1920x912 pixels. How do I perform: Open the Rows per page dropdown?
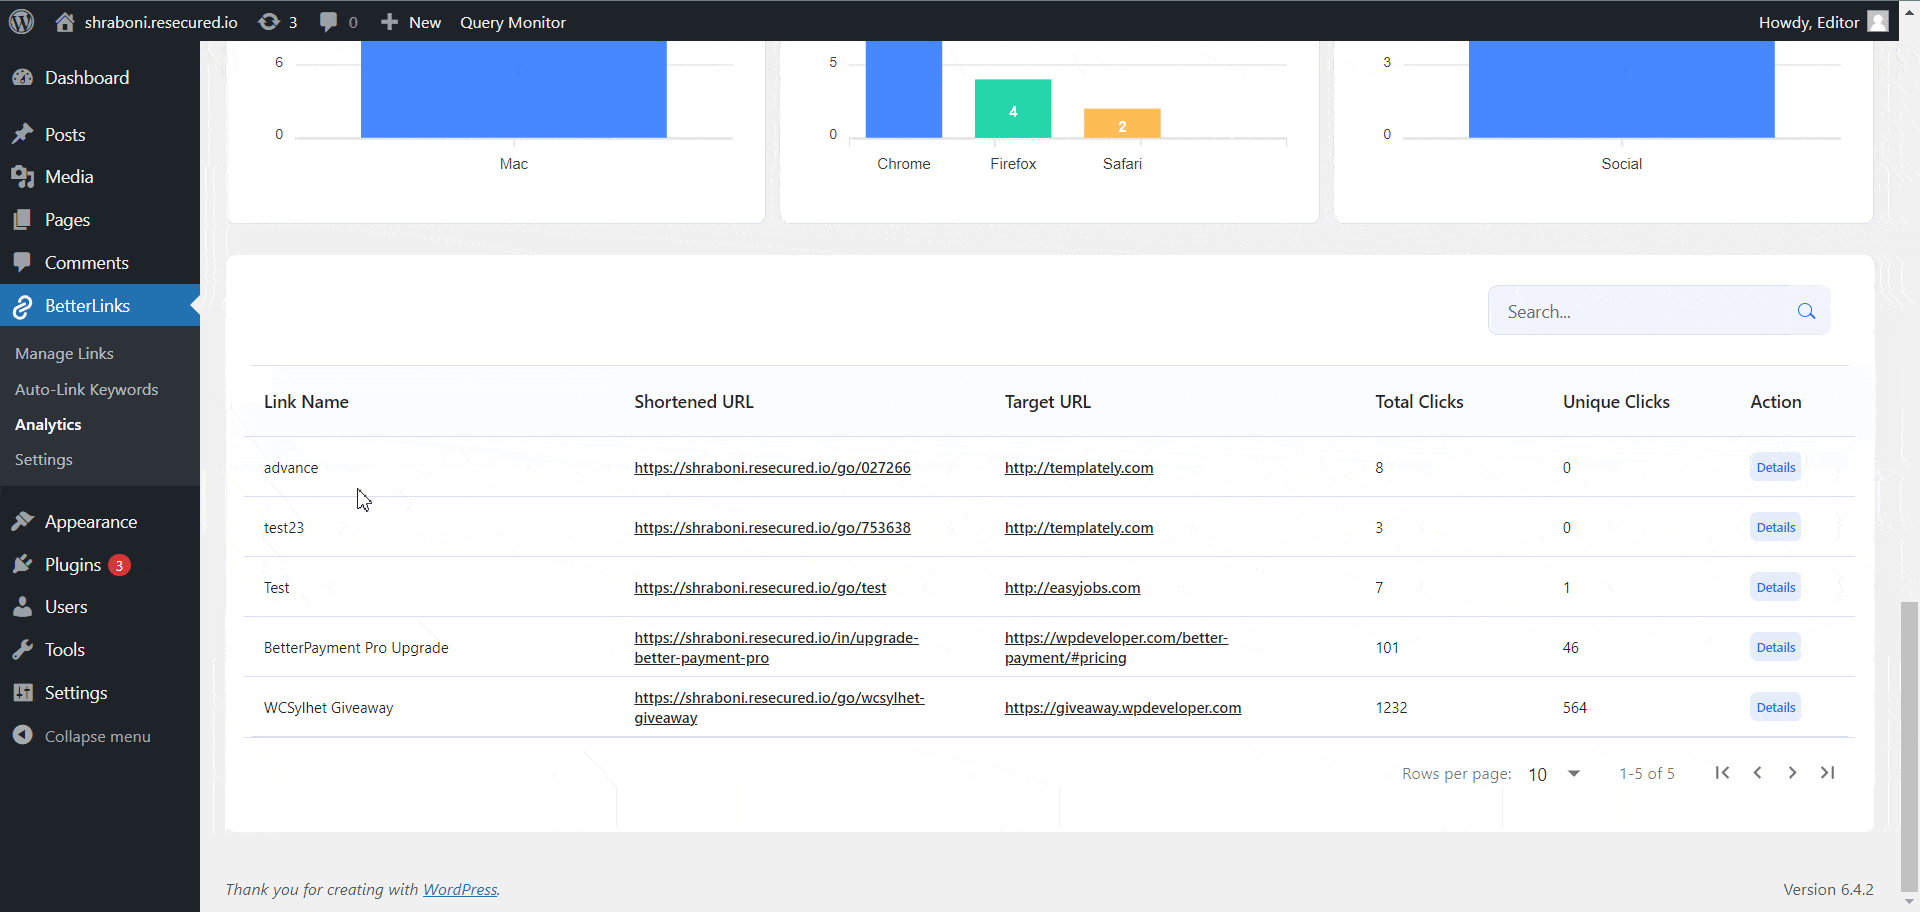(1553, 773)
